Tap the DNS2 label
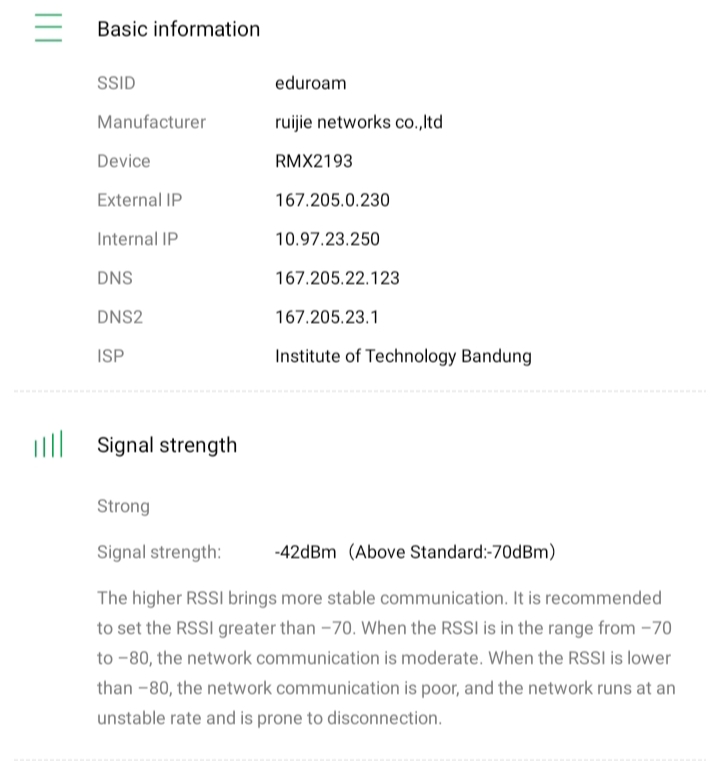 (x=120, y=317)
